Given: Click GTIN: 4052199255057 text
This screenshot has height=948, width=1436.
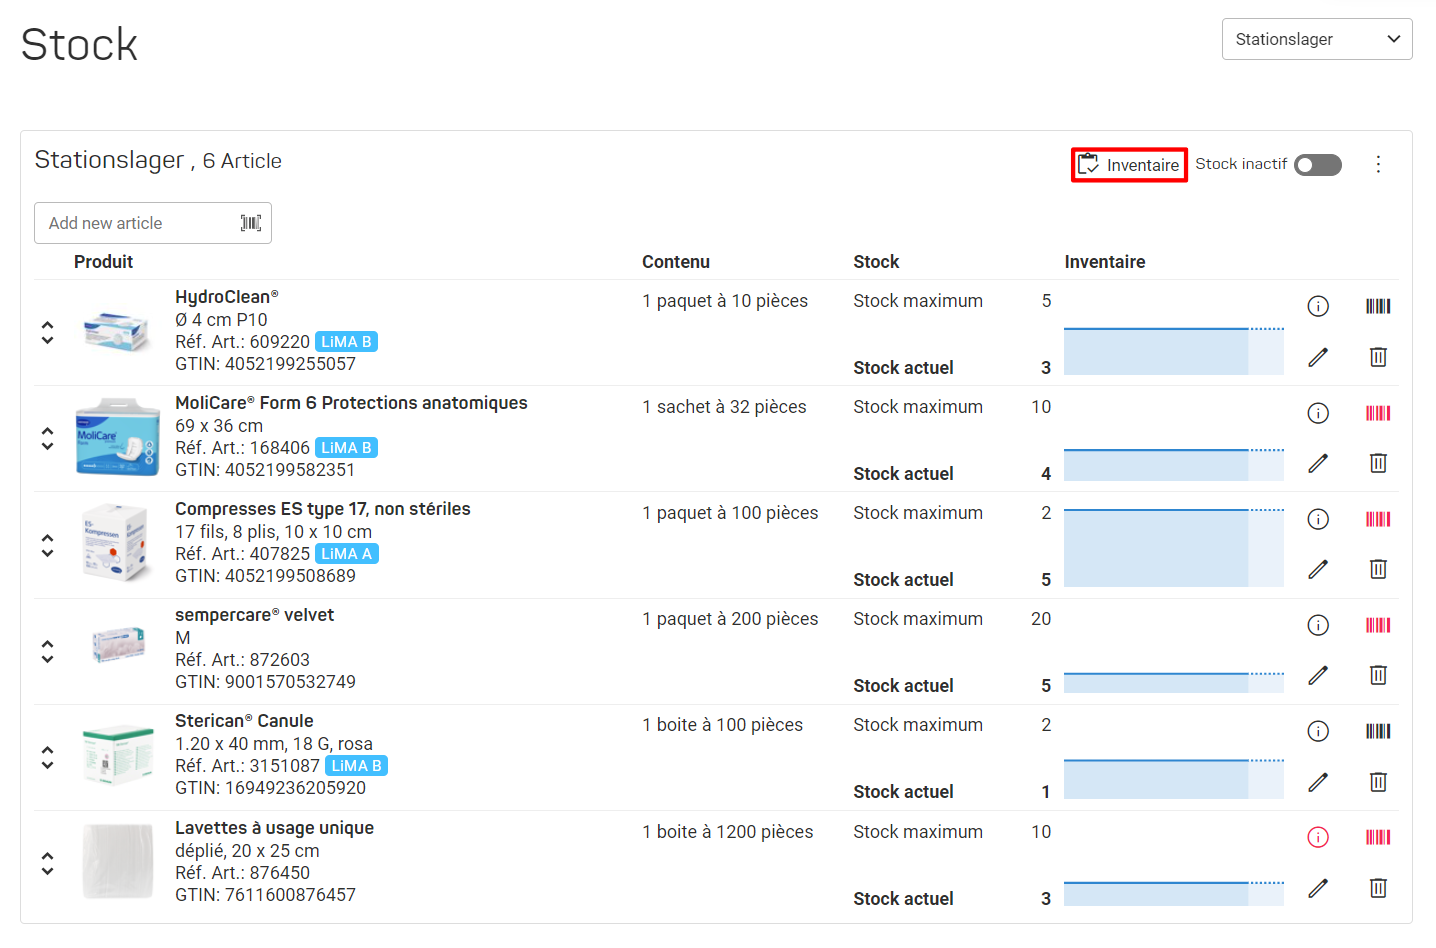Looking at the screenshot, I should coord(265,364).
